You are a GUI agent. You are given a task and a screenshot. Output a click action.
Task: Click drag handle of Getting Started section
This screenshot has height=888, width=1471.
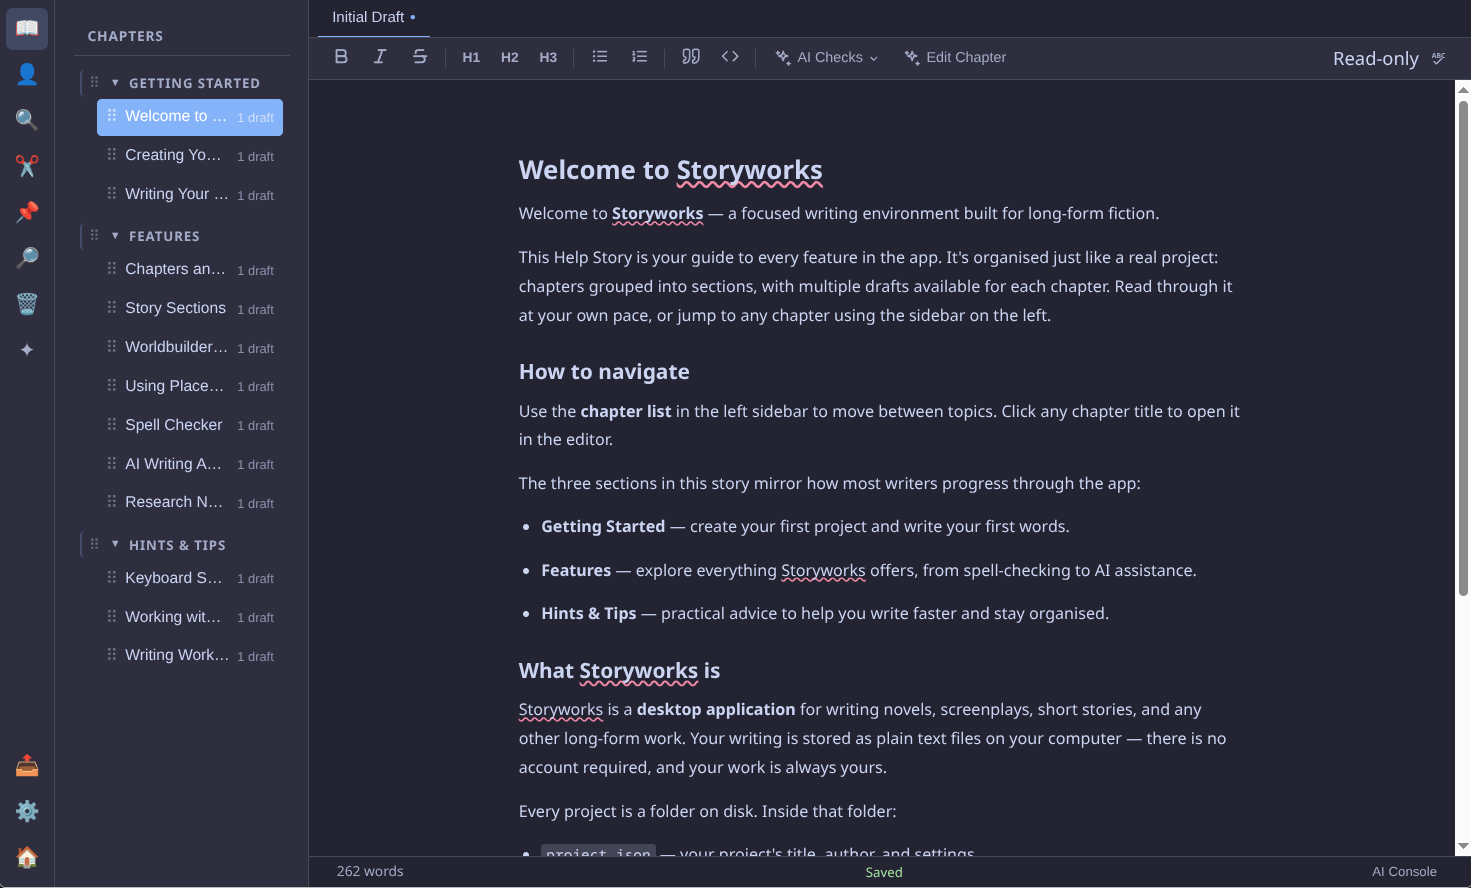coord(94,83)
